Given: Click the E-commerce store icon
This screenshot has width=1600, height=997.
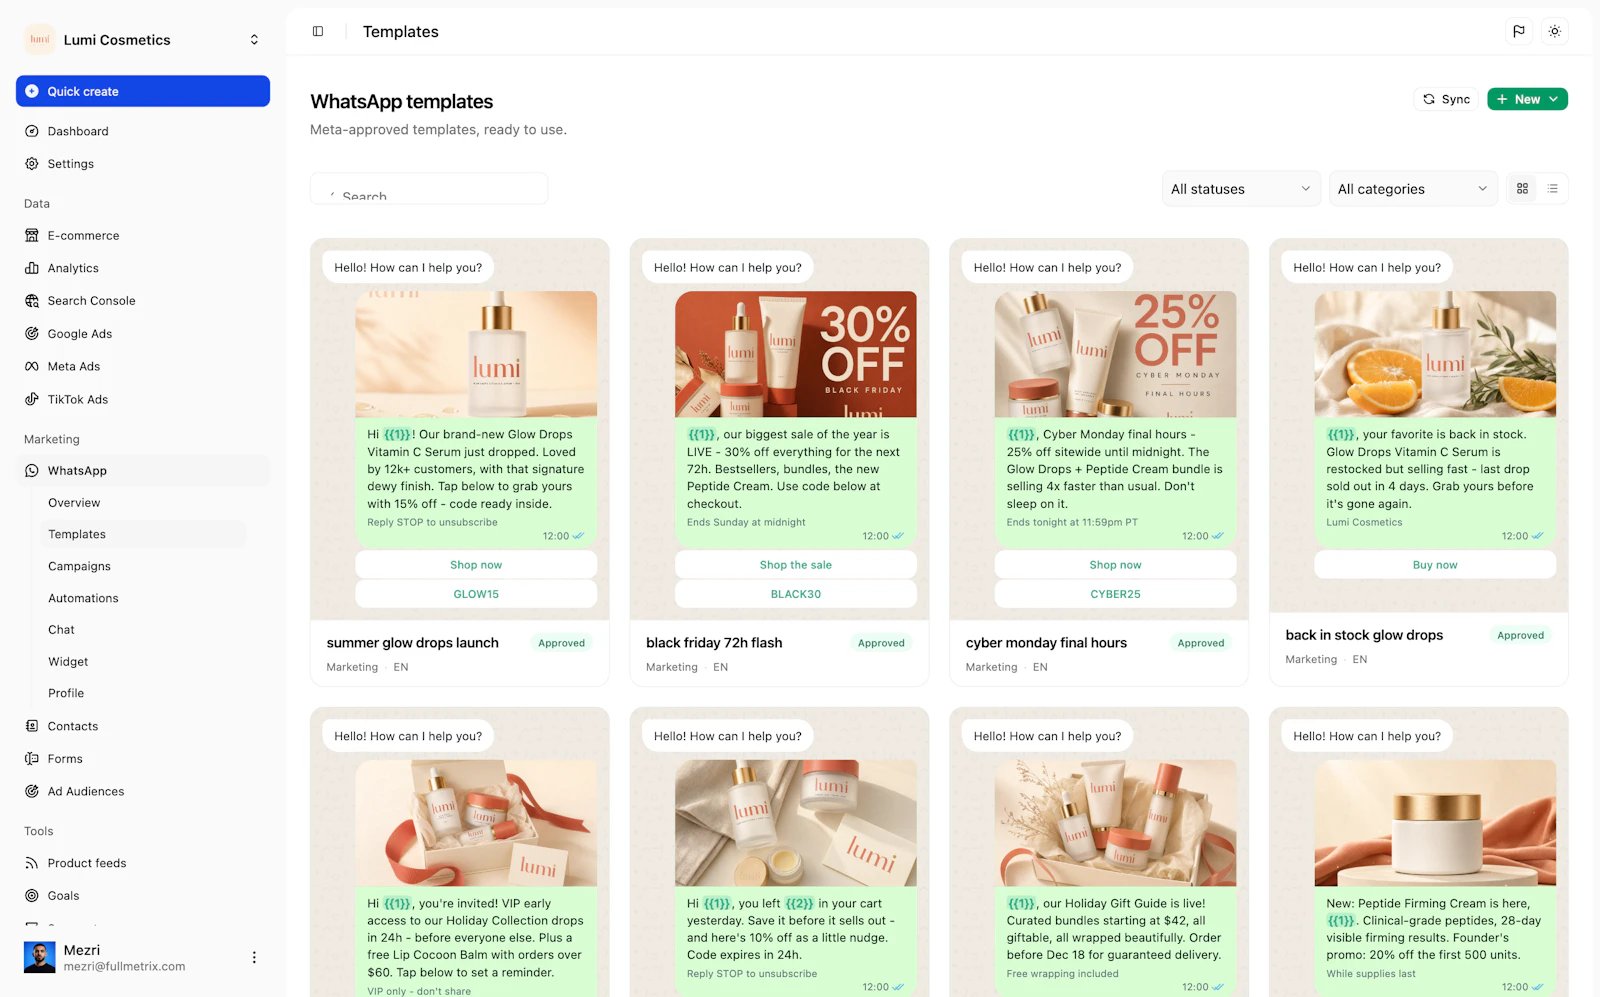Looking at the screenshot, I should (x=32, y=236).
